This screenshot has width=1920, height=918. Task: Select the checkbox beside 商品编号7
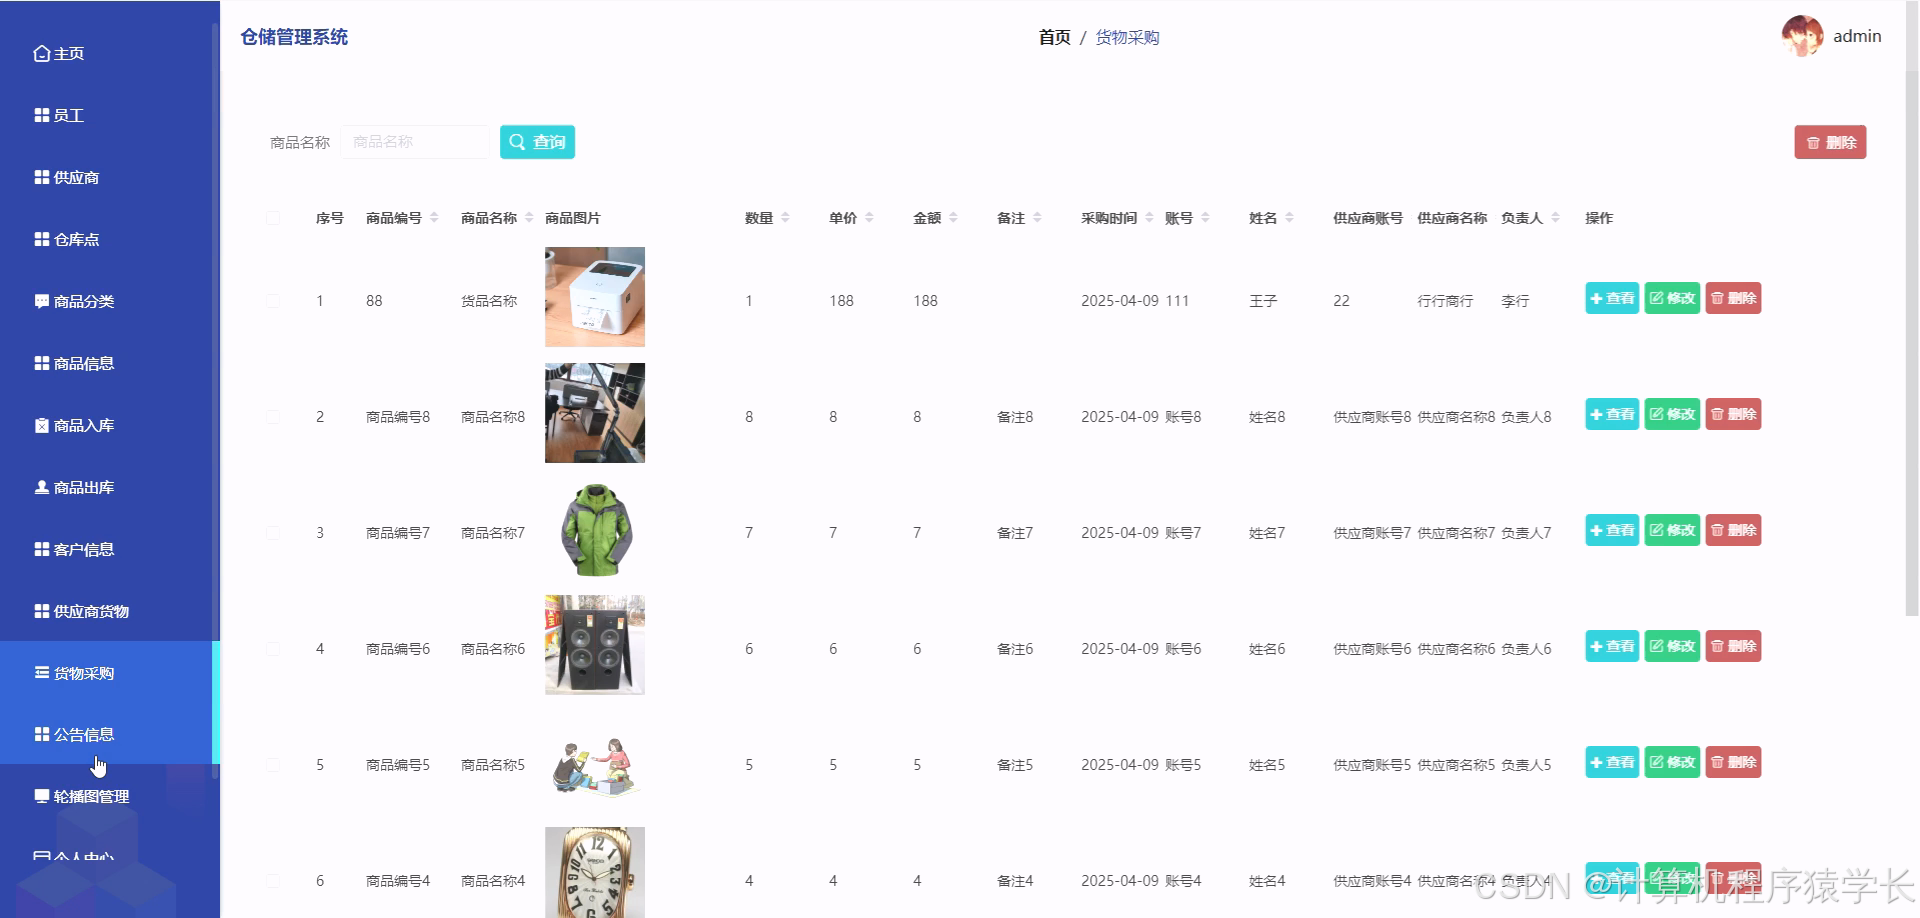coord(273,531)
